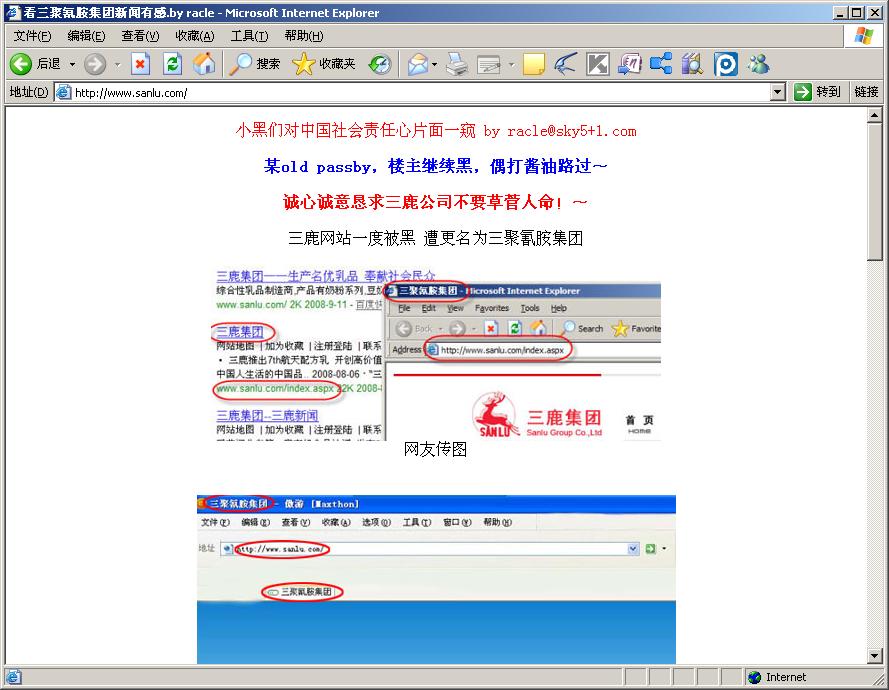Open the 查看(V) menu
Image resolution: width=889 pixels, height=690 pixels.
pyautogui.click(x=140, y=36)
